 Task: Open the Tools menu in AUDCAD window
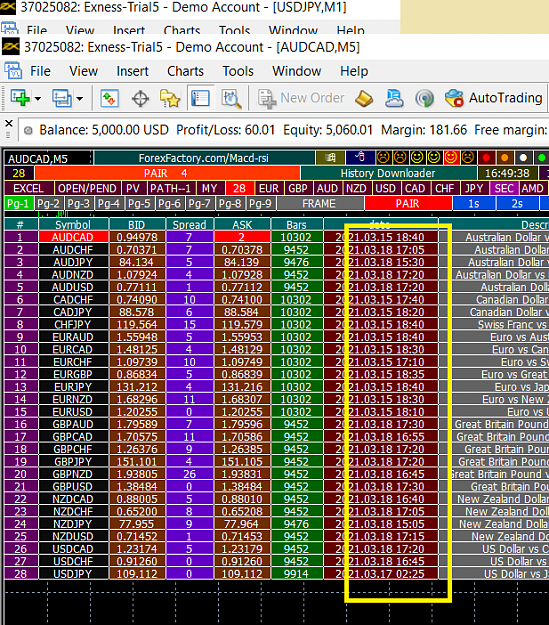238,71
